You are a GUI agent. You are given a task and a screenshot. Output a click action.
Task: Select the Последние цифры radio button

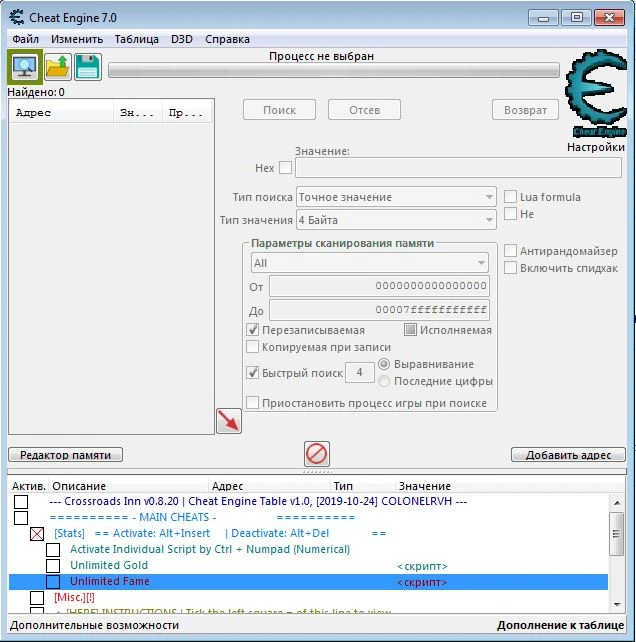click(384, 381)
